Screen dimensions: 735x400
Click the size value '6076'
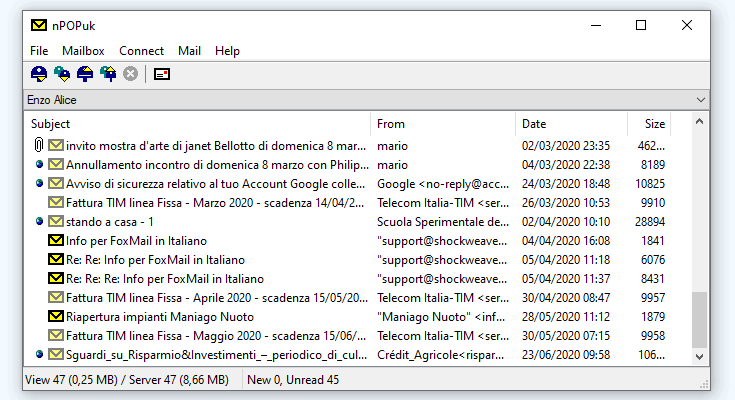(652, 259)
